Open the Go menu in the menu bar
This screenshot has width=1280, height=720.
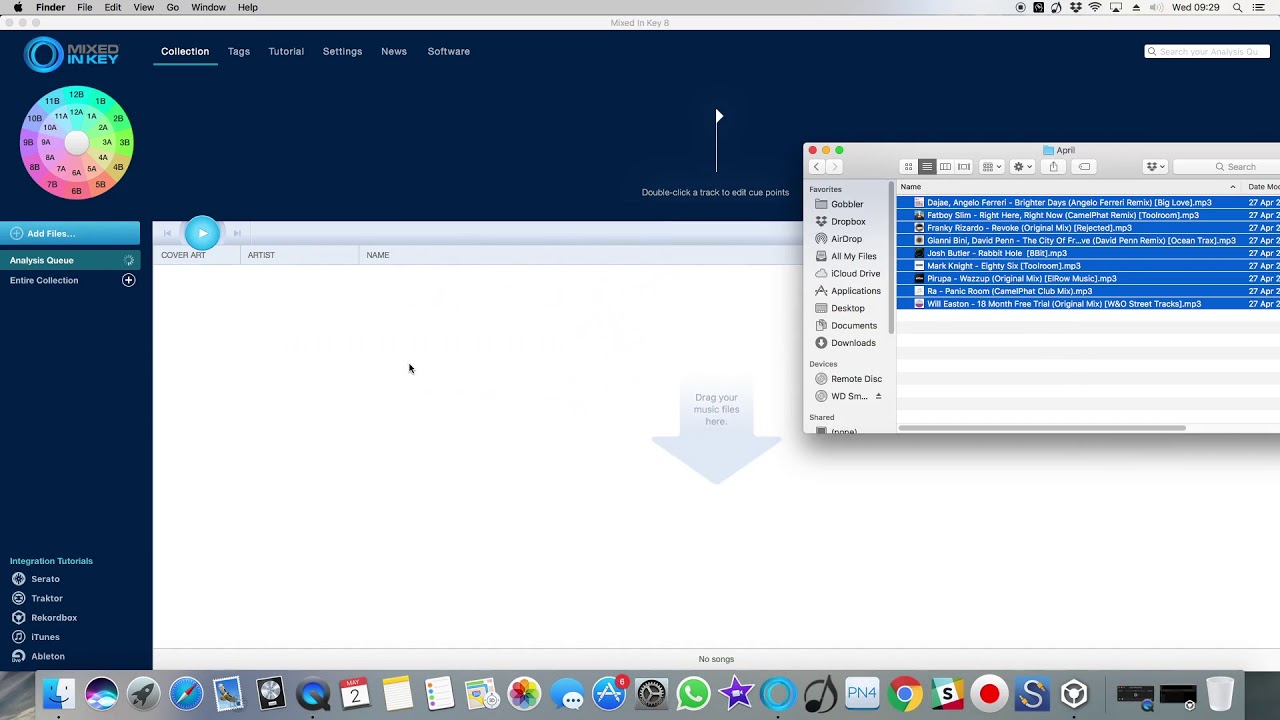click(x=173, y=7)
